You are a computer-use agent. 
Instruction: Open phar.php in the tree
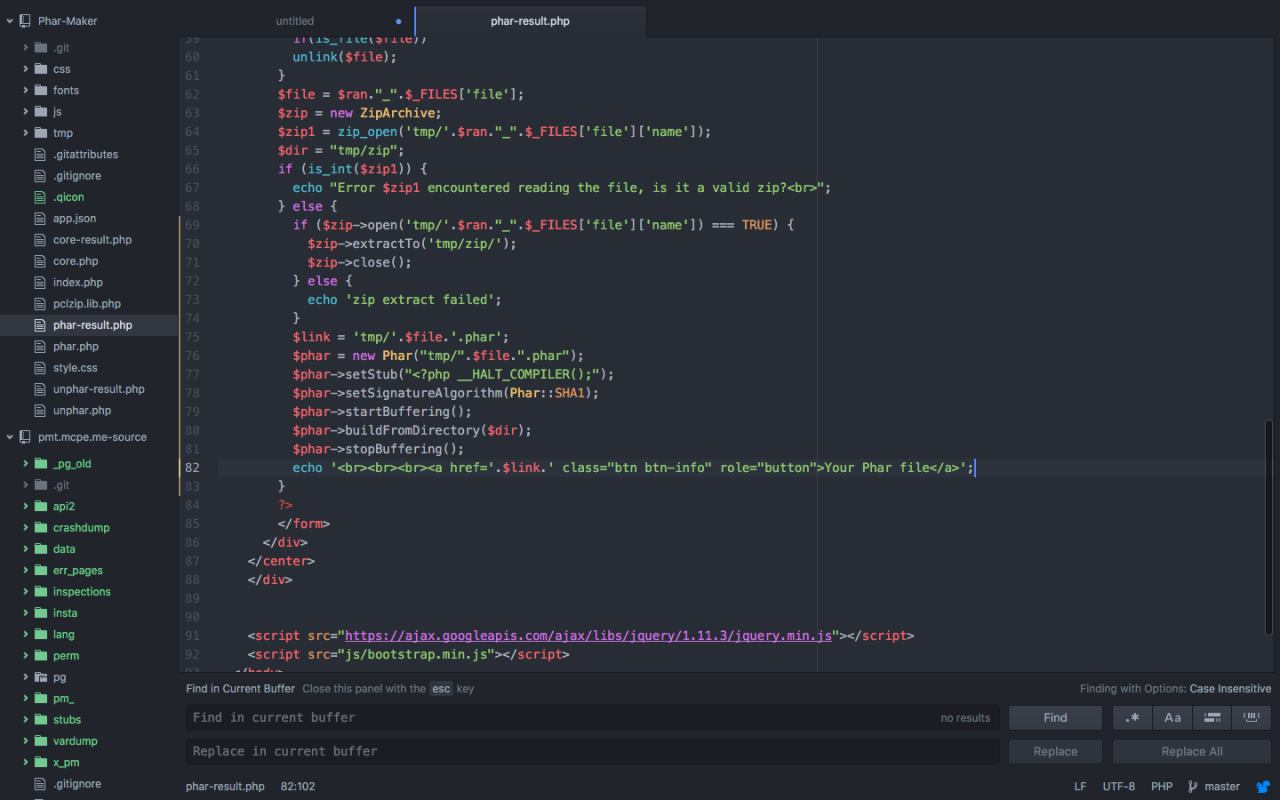point(76,347)
